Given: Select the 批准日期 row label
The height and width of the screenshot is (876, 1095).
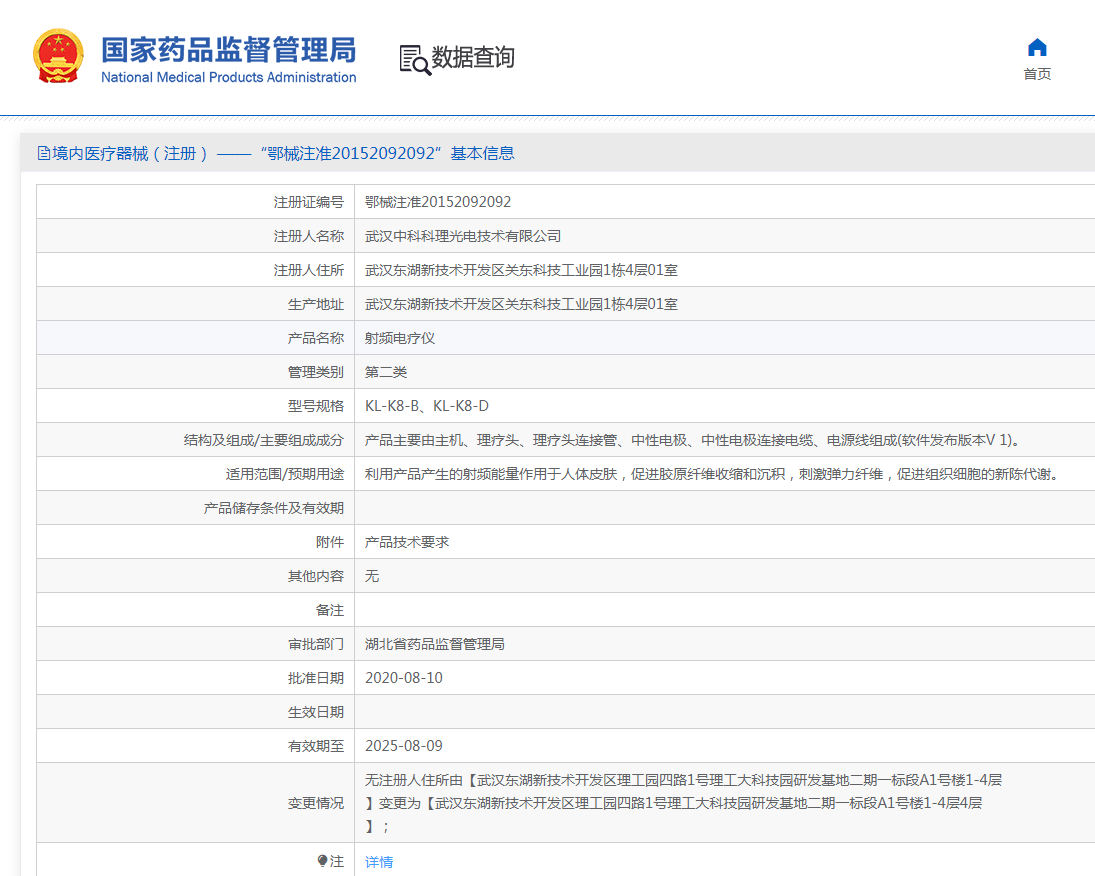Looking at the screenshot, I should pyautogui.click(x=316, y=678).
